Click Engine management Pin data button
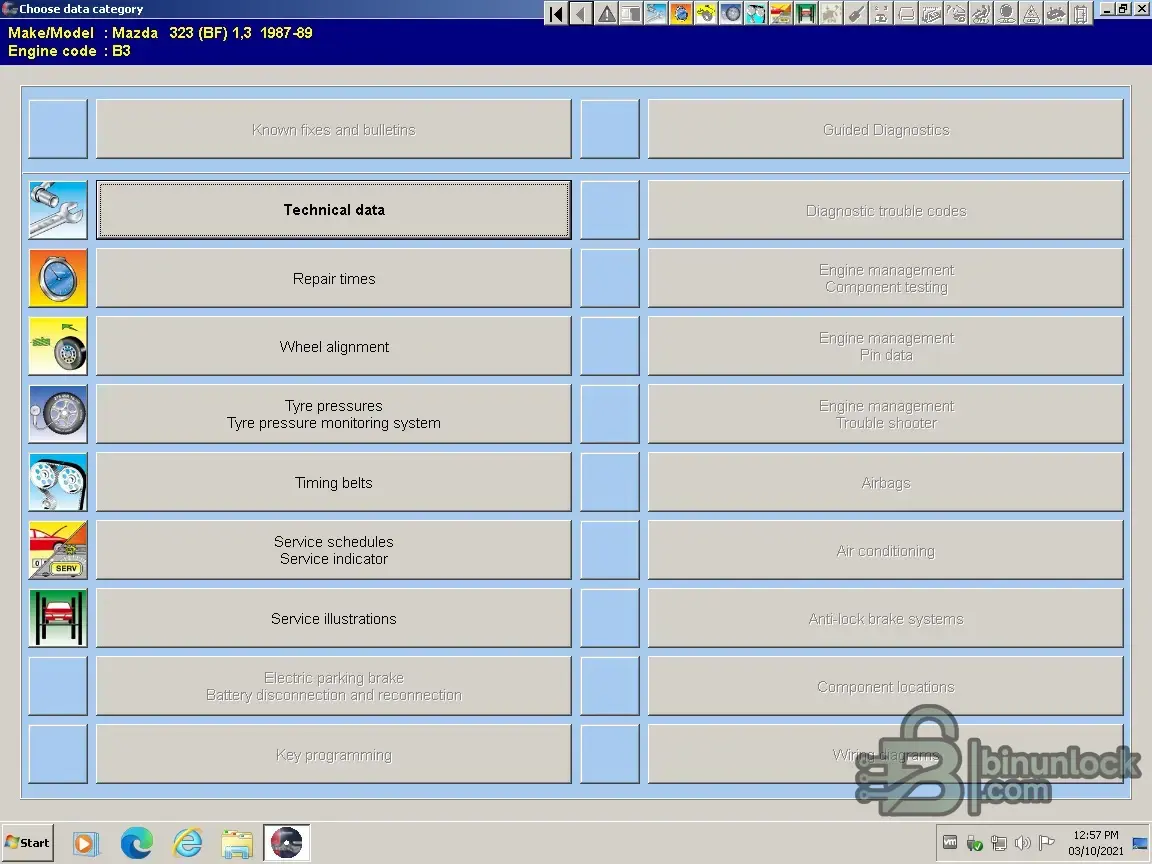Image resolution: width=1152 pixels, height=864 pixels. click(x=885, y=346)
